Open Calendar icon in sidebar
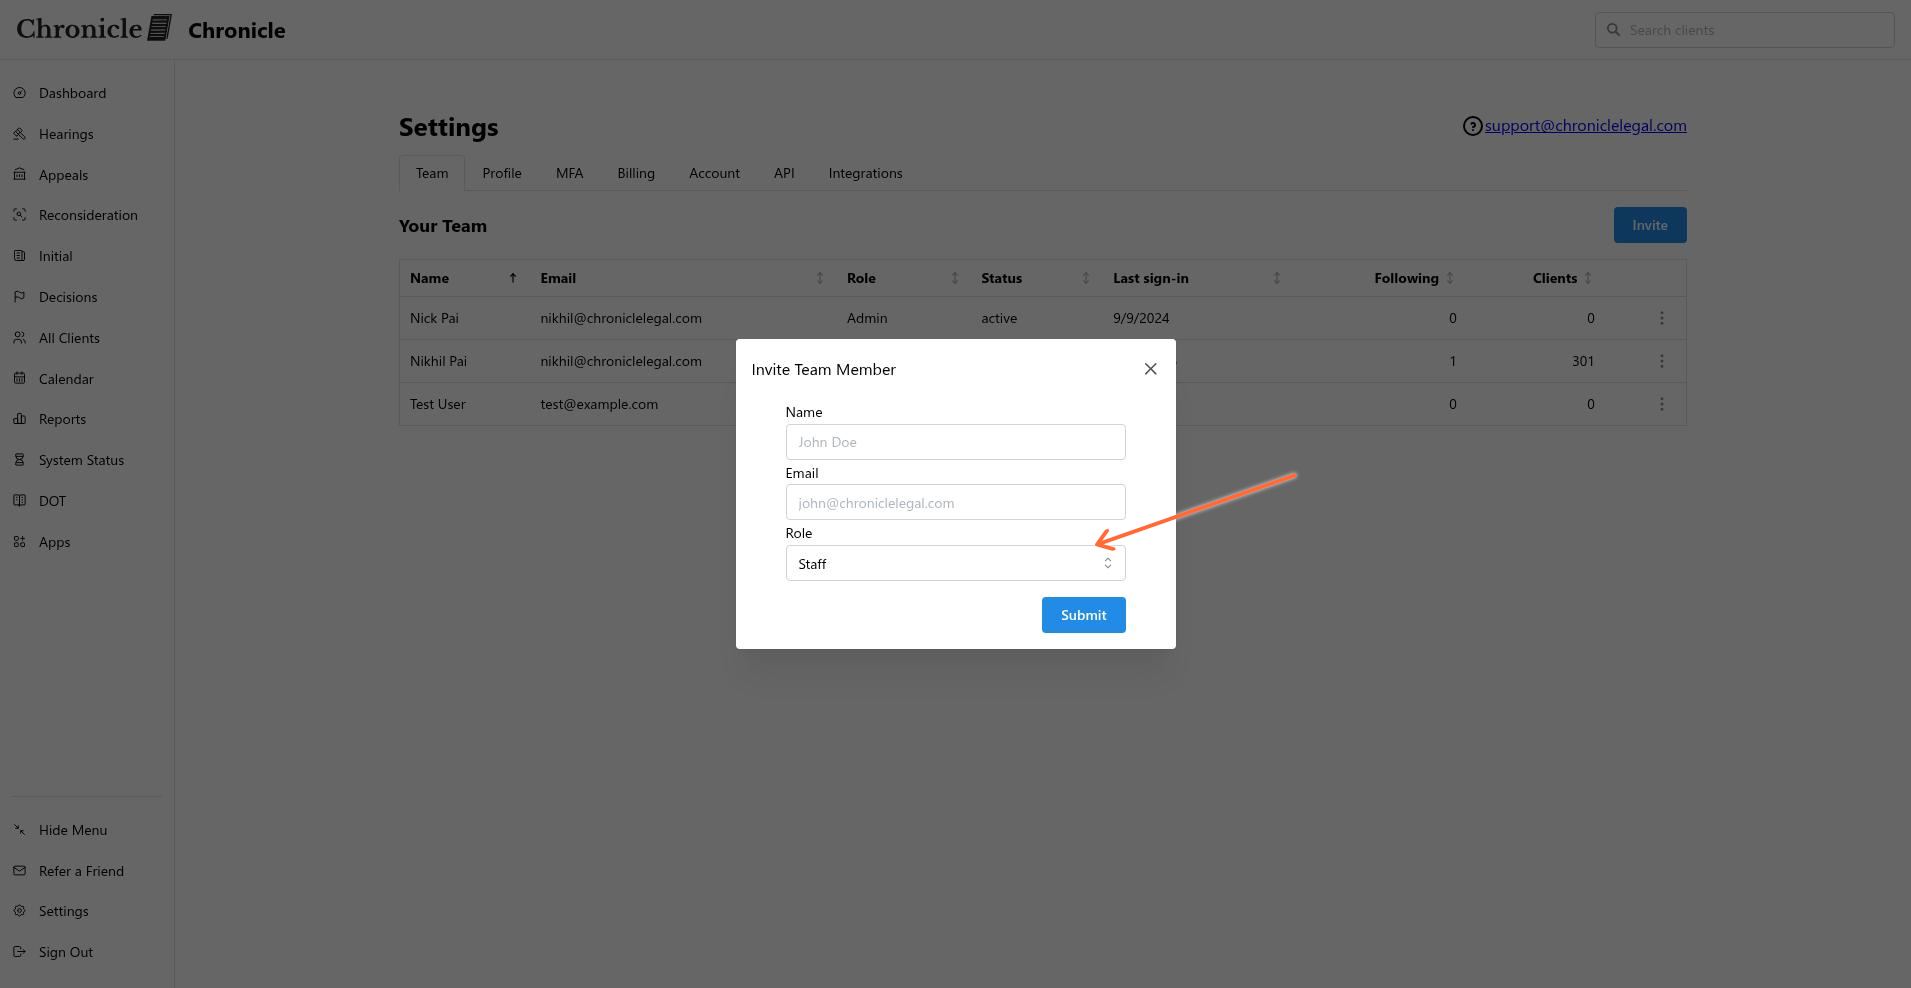The width and height of the screenshot is (1911, 988). pyautogui.click(x=19, y=379)
